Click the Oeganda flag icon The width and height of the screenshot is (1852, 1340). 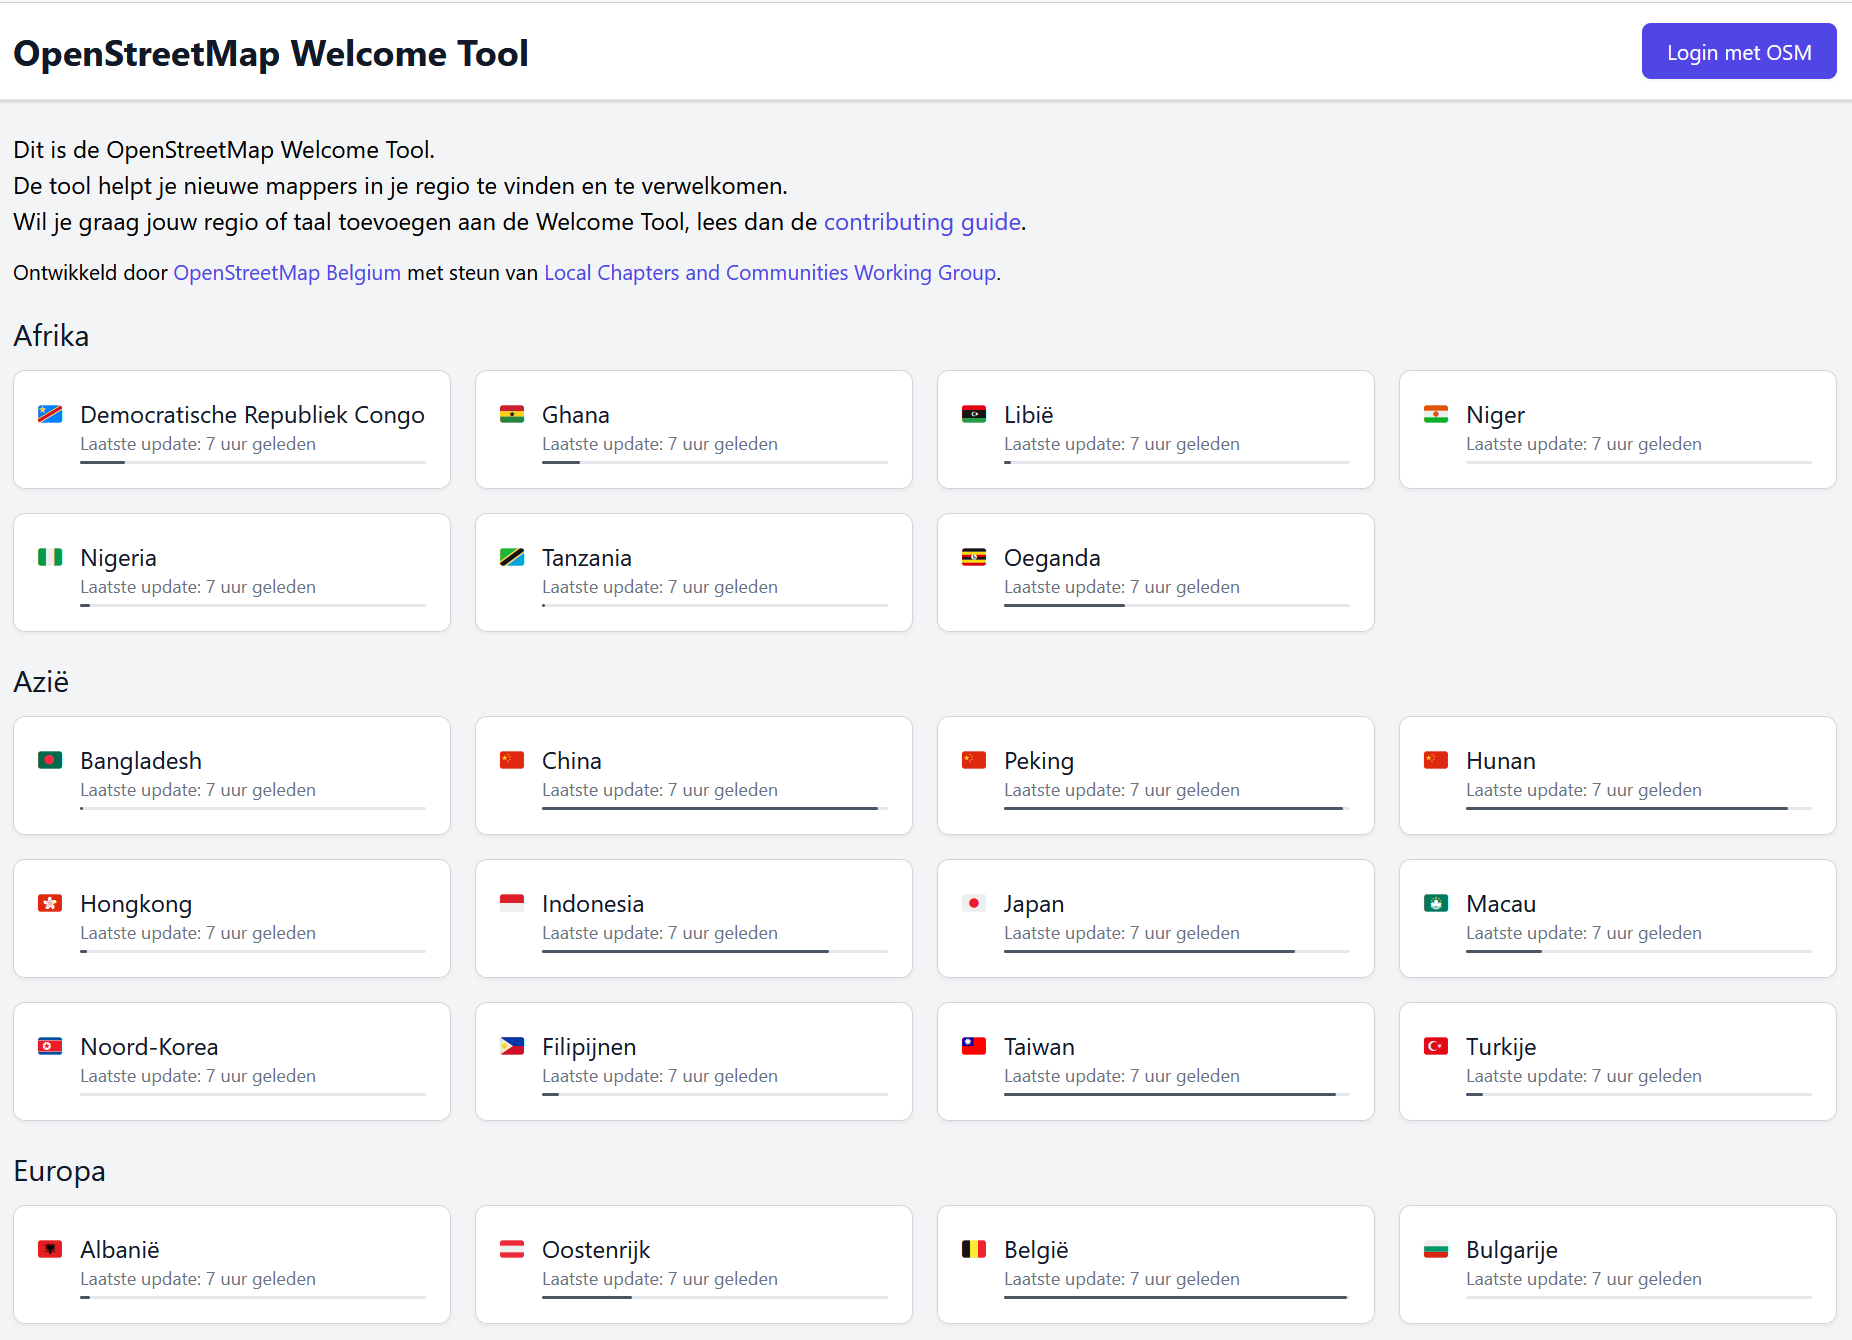[x=974, y=557]
